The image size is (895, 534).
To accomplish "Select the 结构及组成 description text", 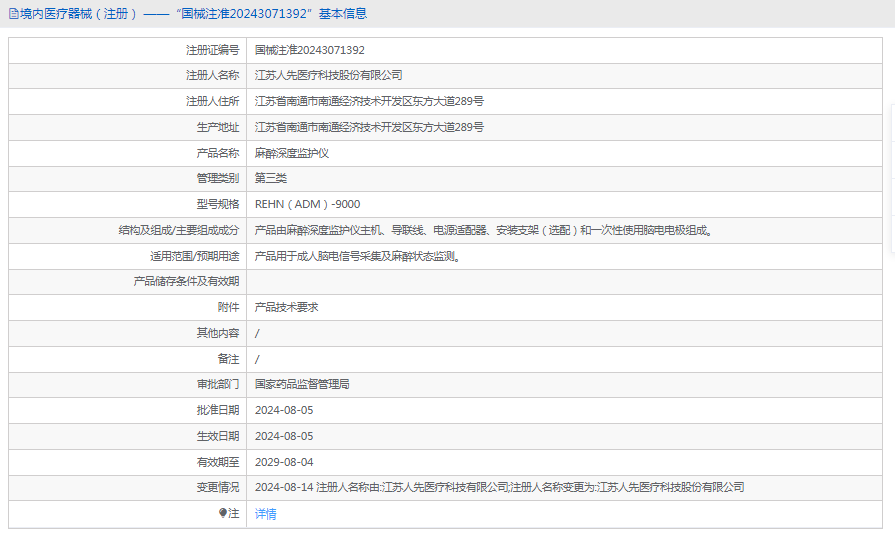I will (x=483, y=230).
